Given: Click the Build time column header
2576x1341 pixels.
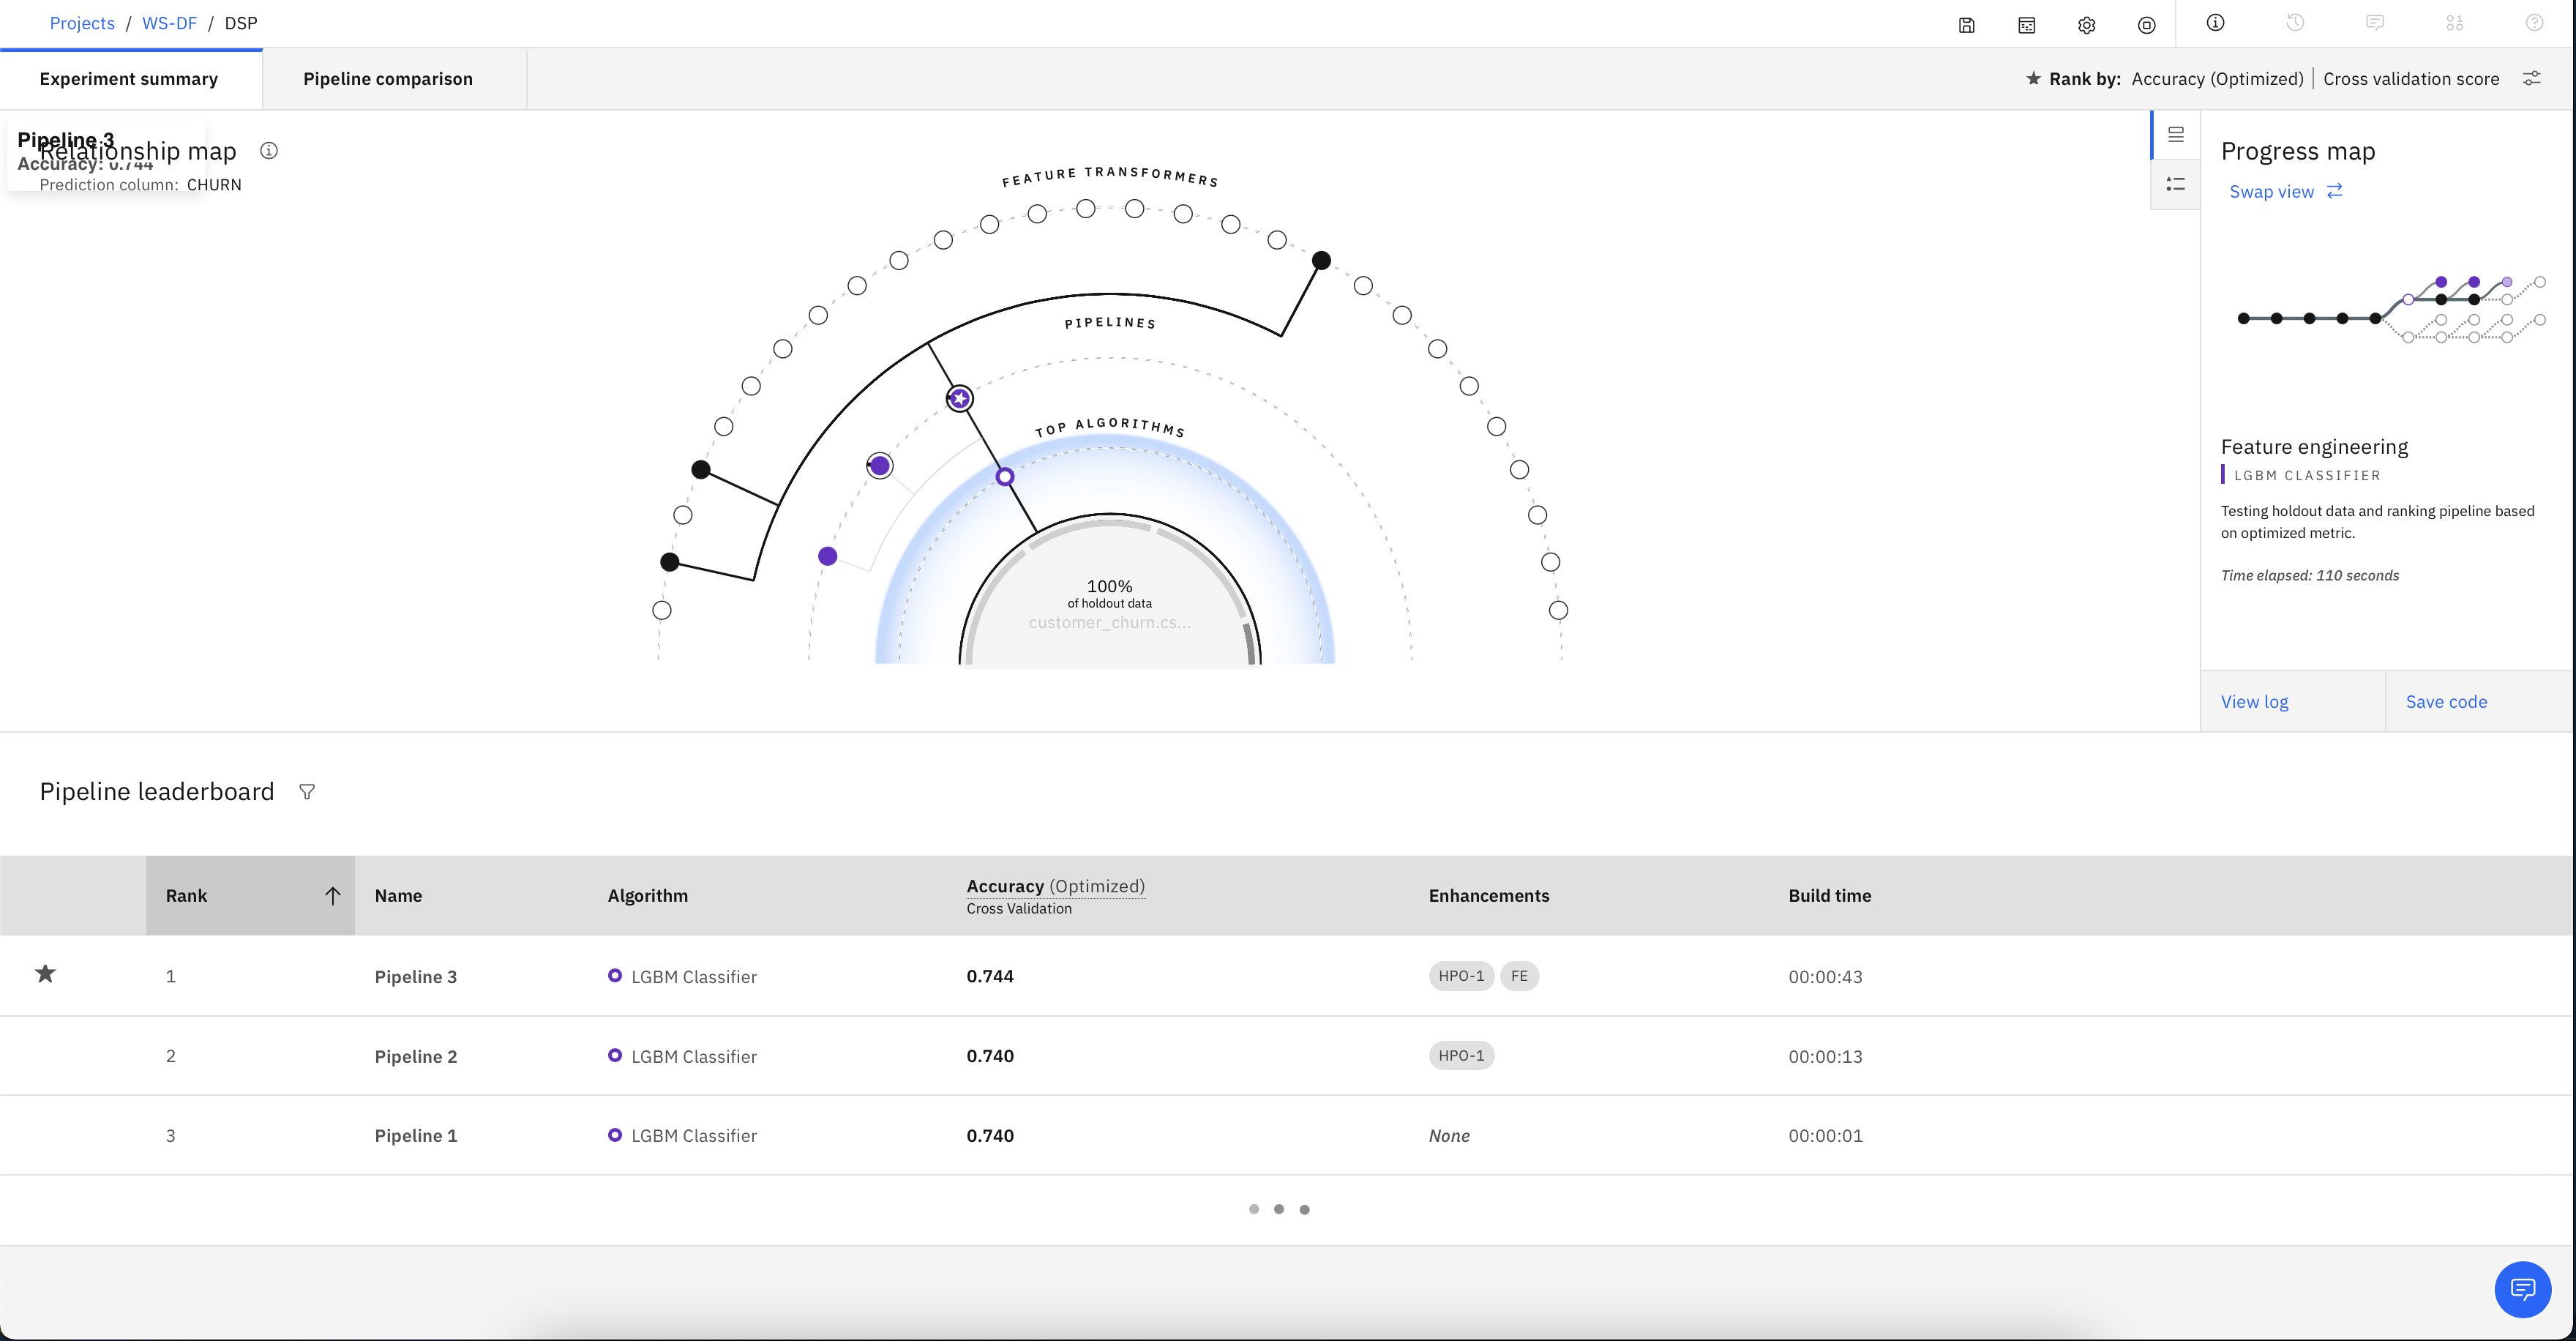Looking at the screenshot, I should click(1829, 896).
